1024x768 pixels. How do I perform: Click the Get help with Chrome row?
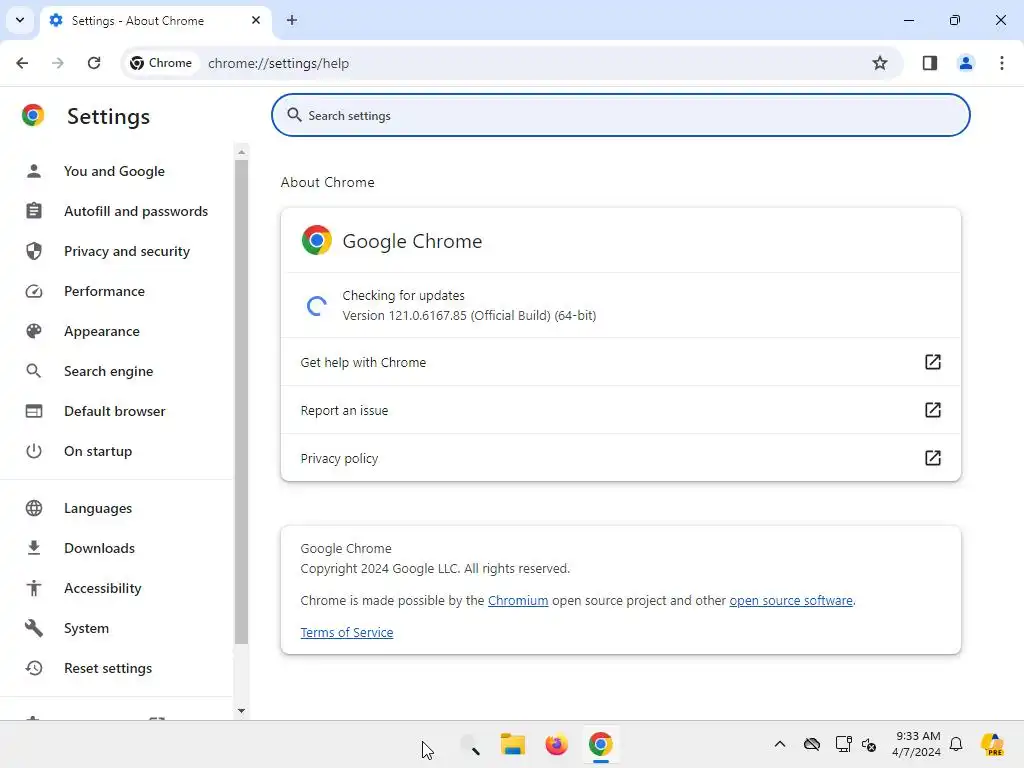[620, 362]
